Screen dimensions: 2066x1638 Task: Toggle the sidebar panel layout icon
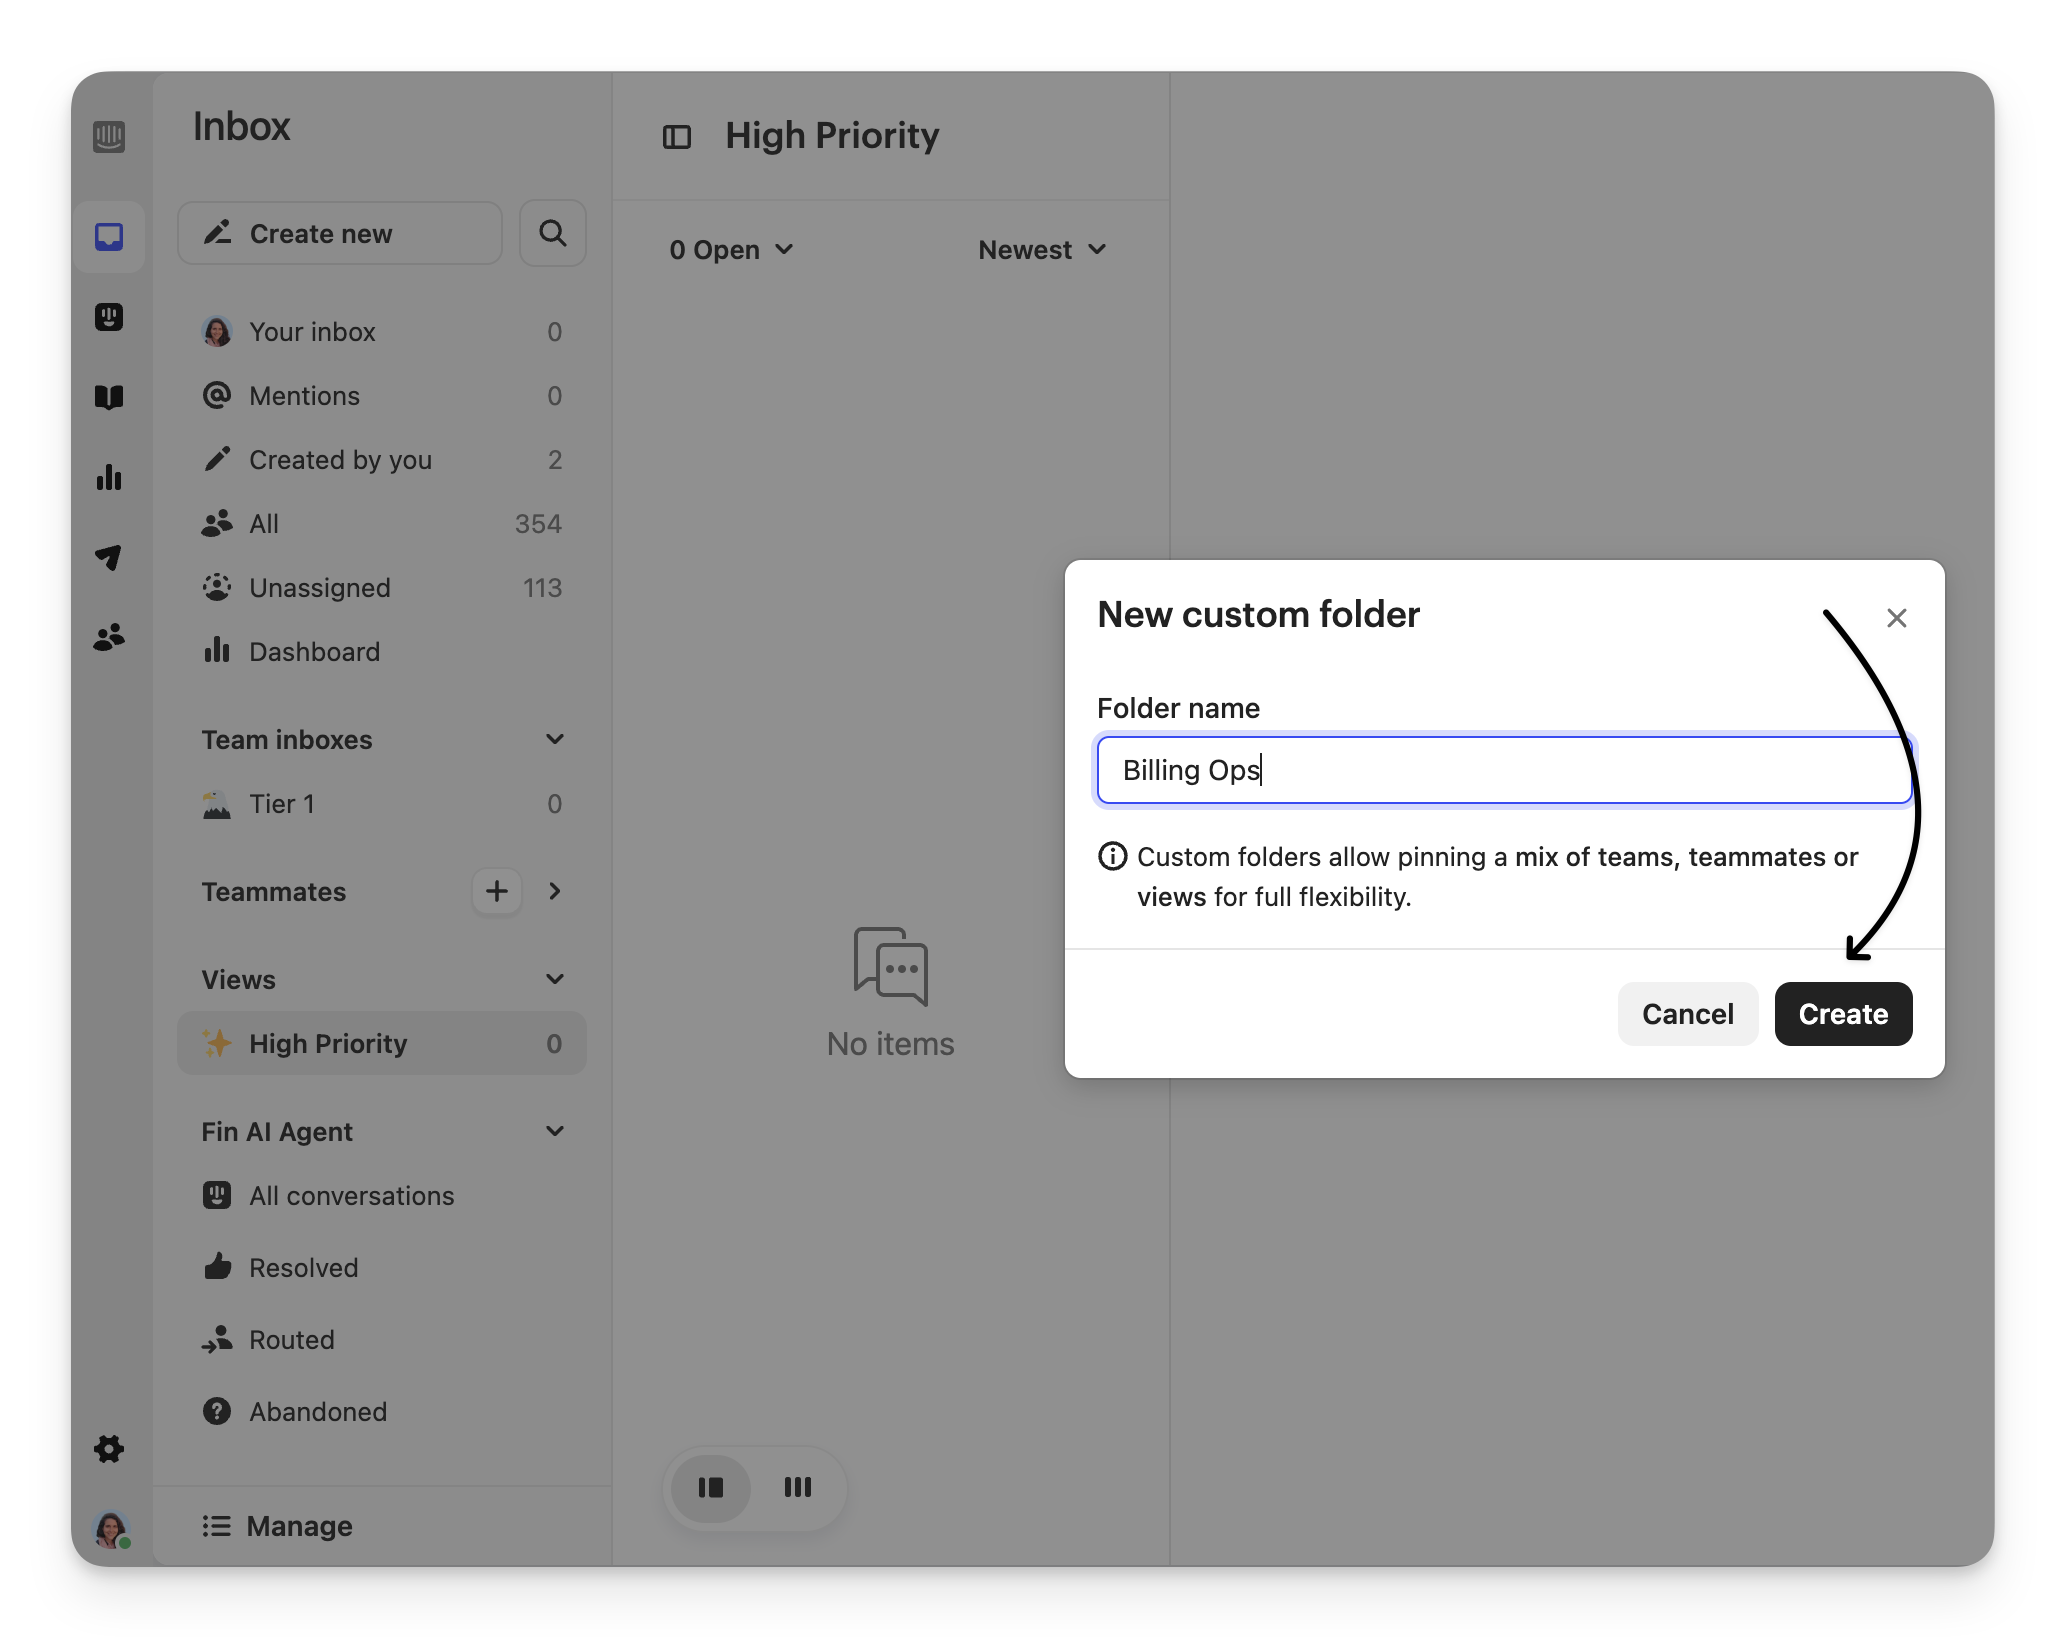[x=677, y=136]
